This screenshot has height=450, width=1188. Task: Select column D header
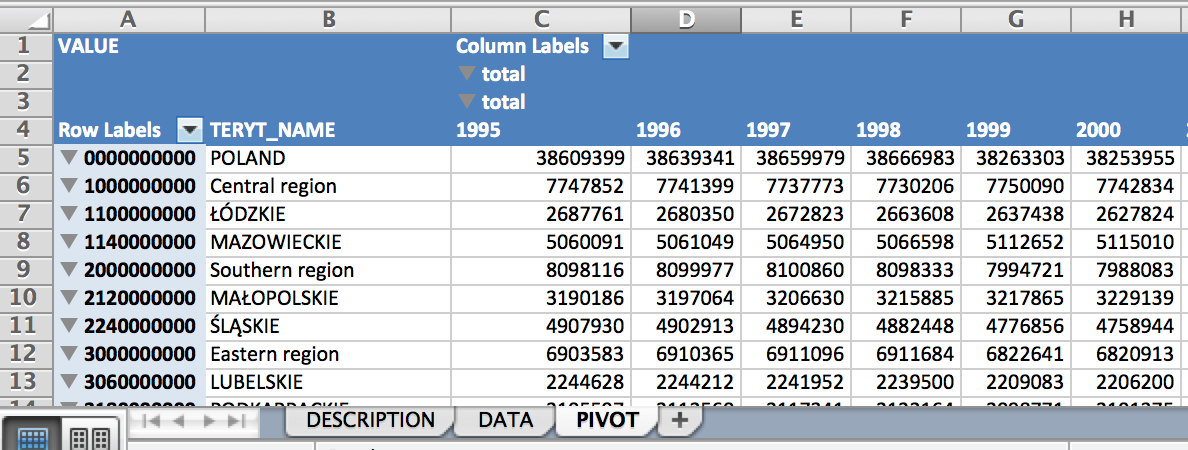[685, 19]
